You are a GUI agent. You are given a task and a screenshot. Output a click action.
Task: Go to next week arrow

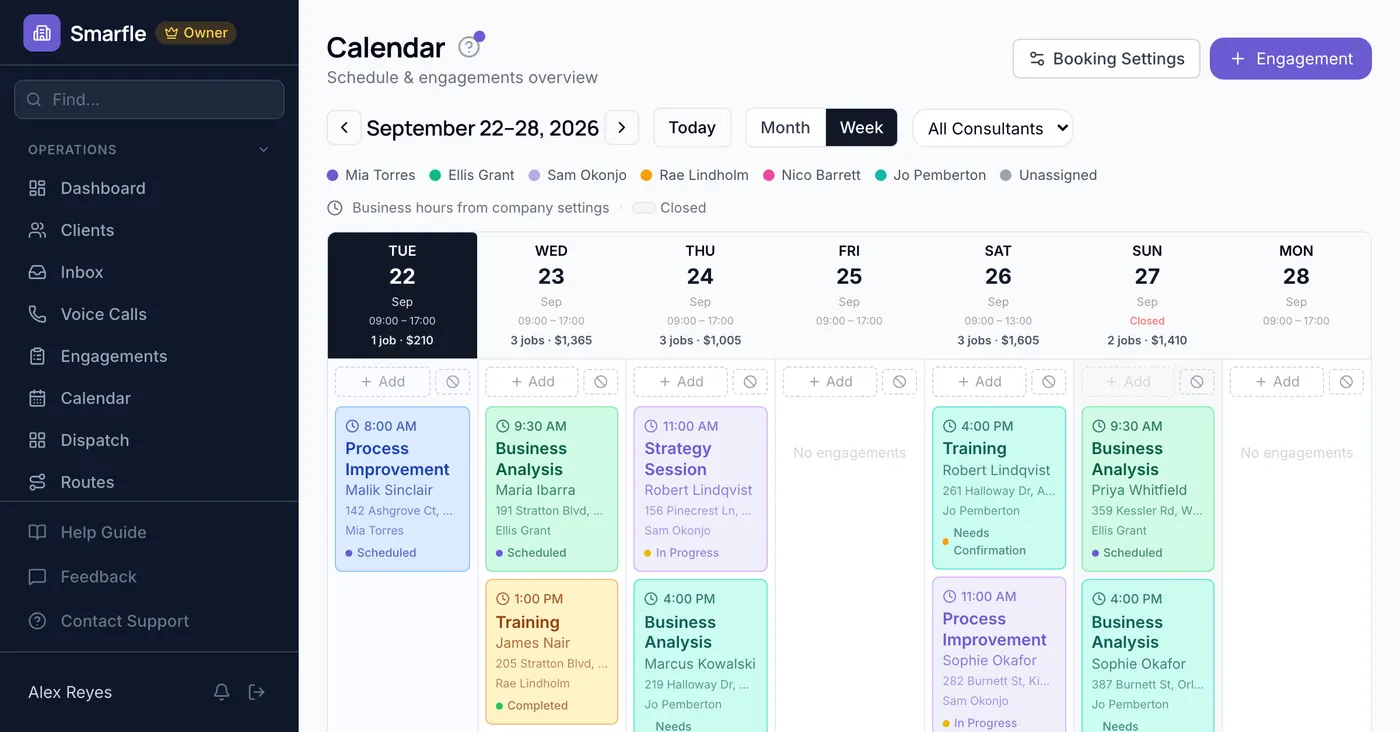point(622,128)
